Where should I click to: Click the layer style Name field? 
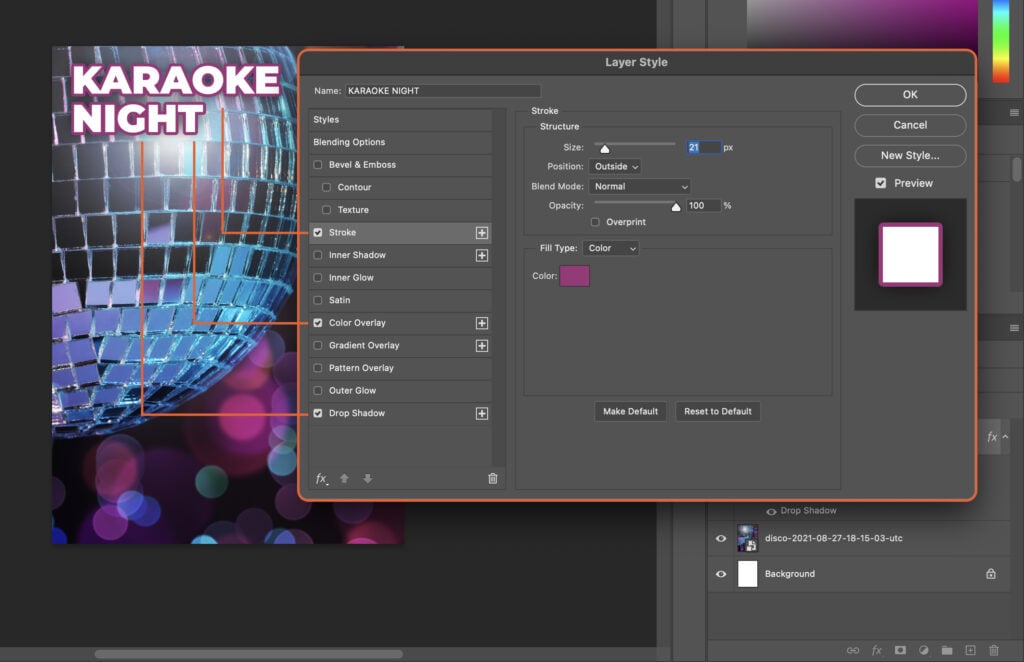443,90
